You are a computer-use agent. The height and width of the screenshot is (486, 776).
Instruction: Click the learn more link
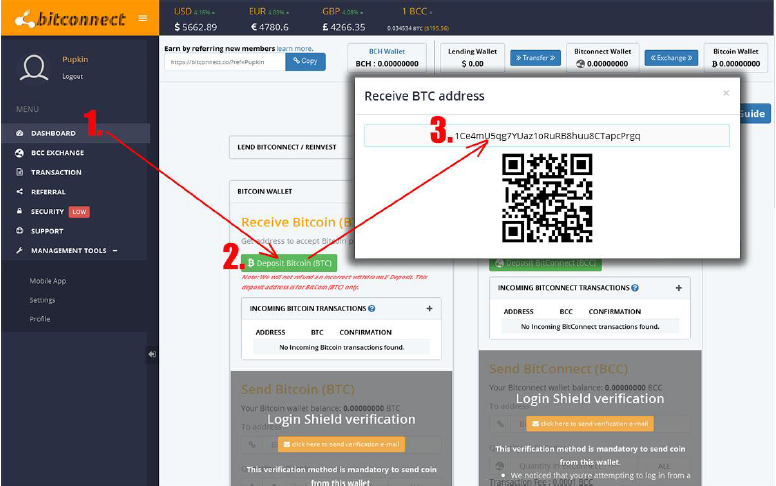click(294, 49)
